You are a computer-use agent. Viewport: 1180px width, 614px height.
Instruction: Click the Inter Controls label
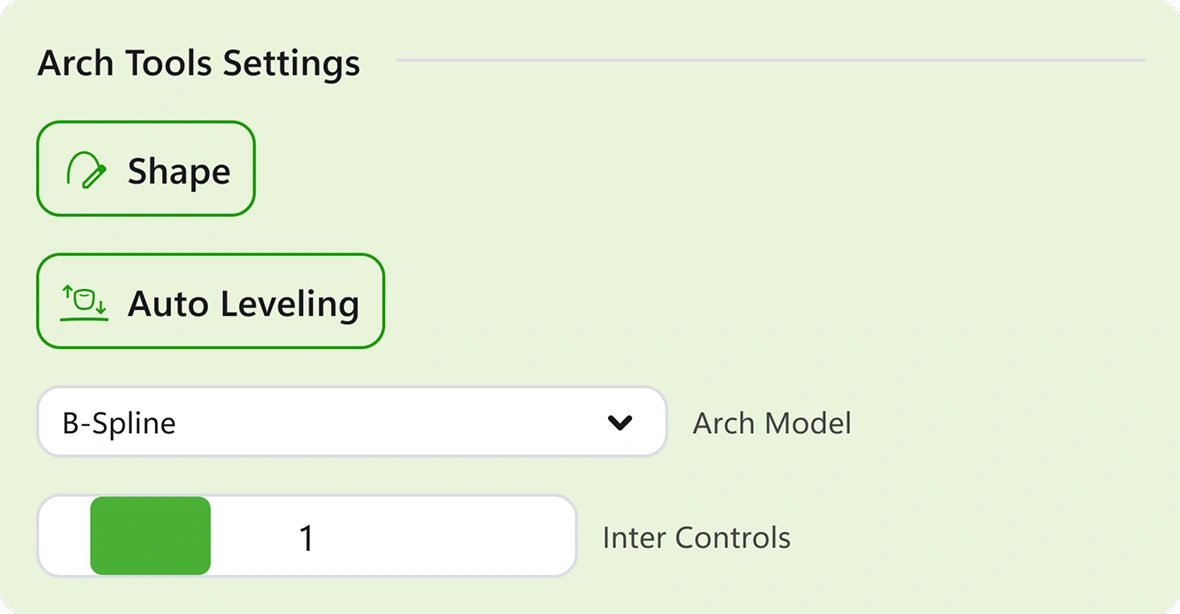pyautogui.click(x=697, y=538)
